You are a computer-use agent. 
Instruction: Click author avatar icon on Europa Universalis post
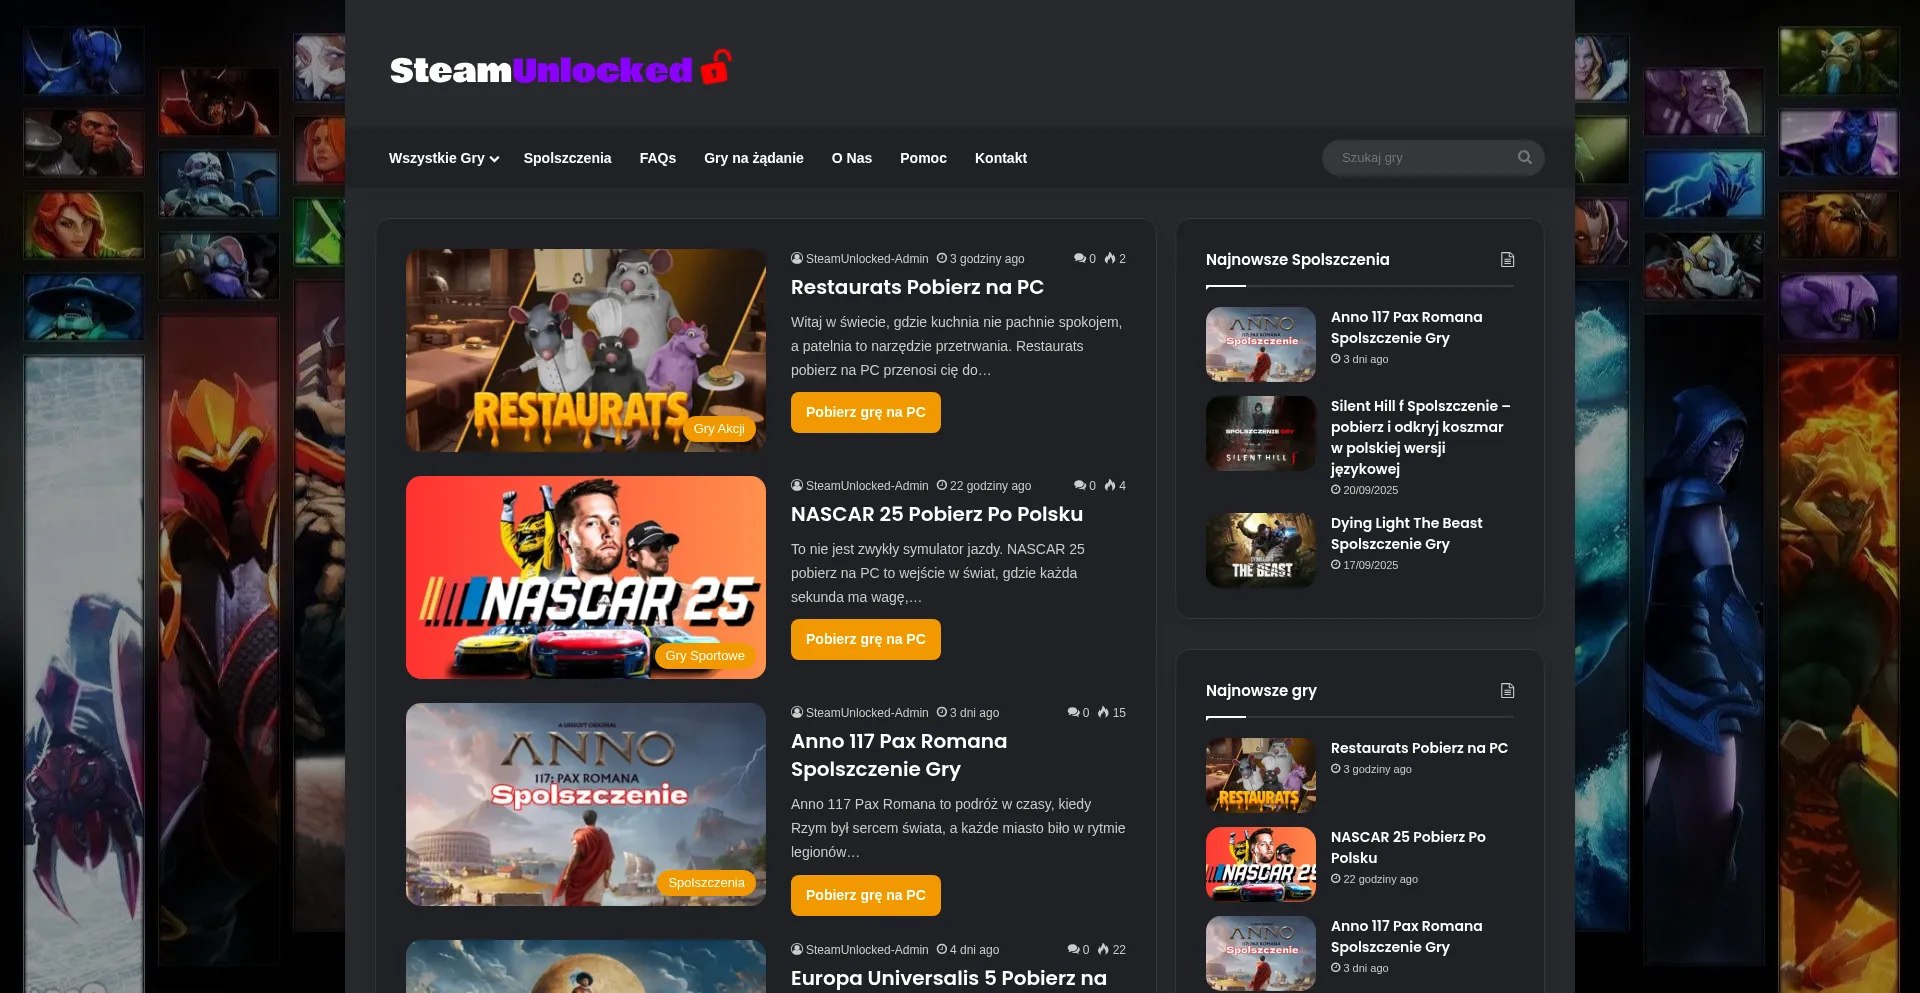tap(797, 949)
